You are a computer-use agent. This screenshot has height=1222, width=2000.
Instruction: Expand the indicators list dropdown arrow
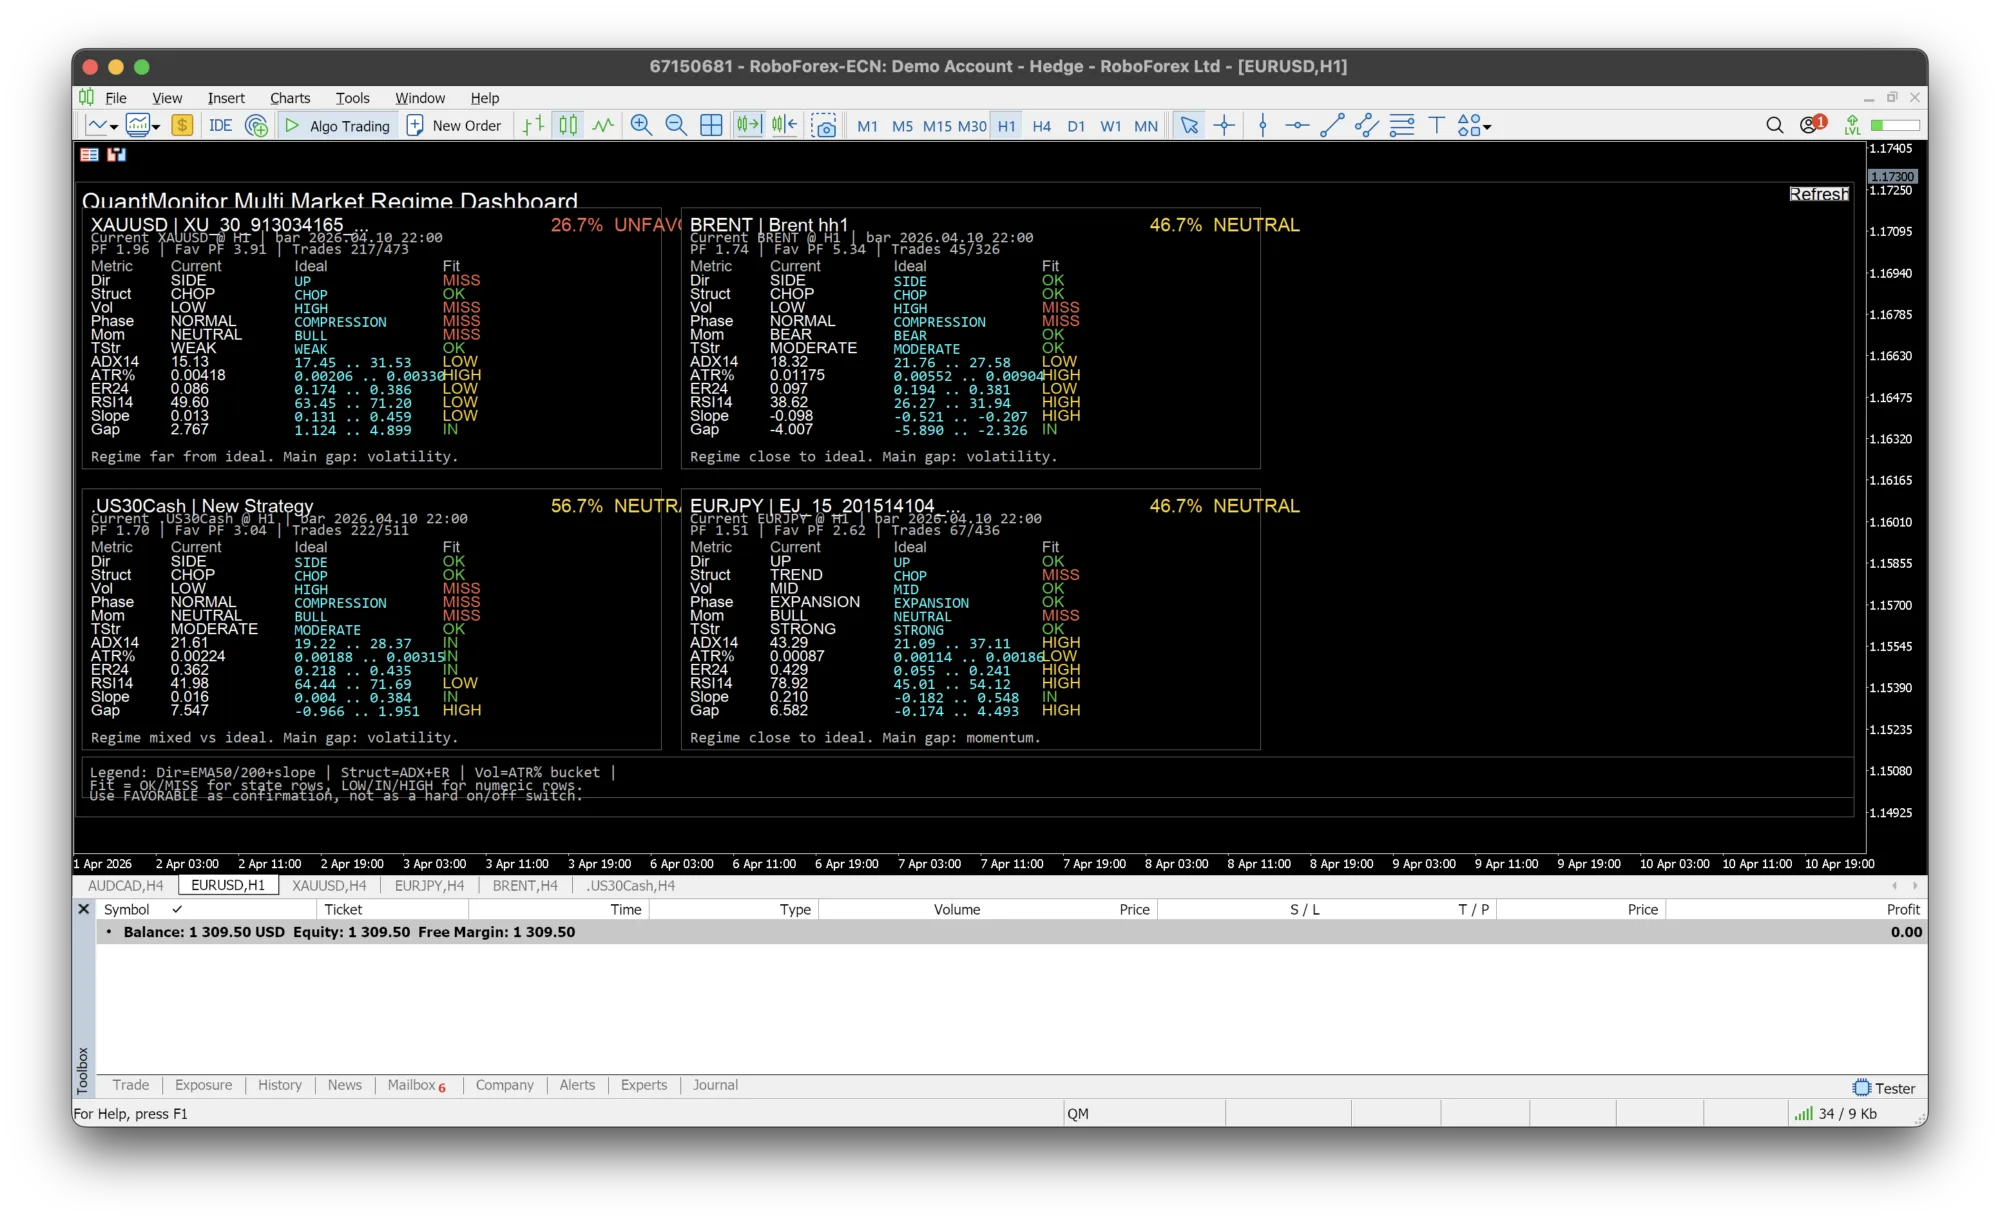coord(156,127)
